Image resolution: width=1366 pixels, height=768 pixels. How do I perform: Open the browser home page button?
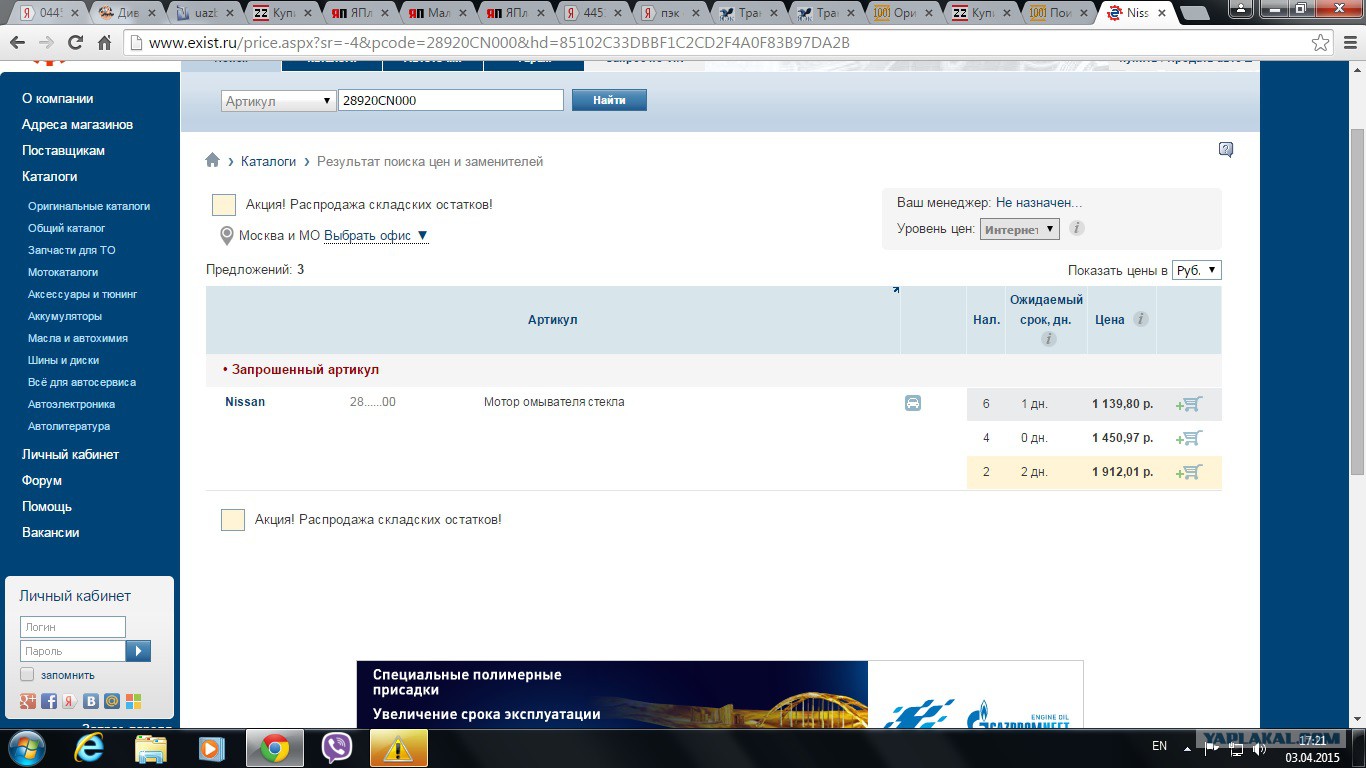click(104, 43)
